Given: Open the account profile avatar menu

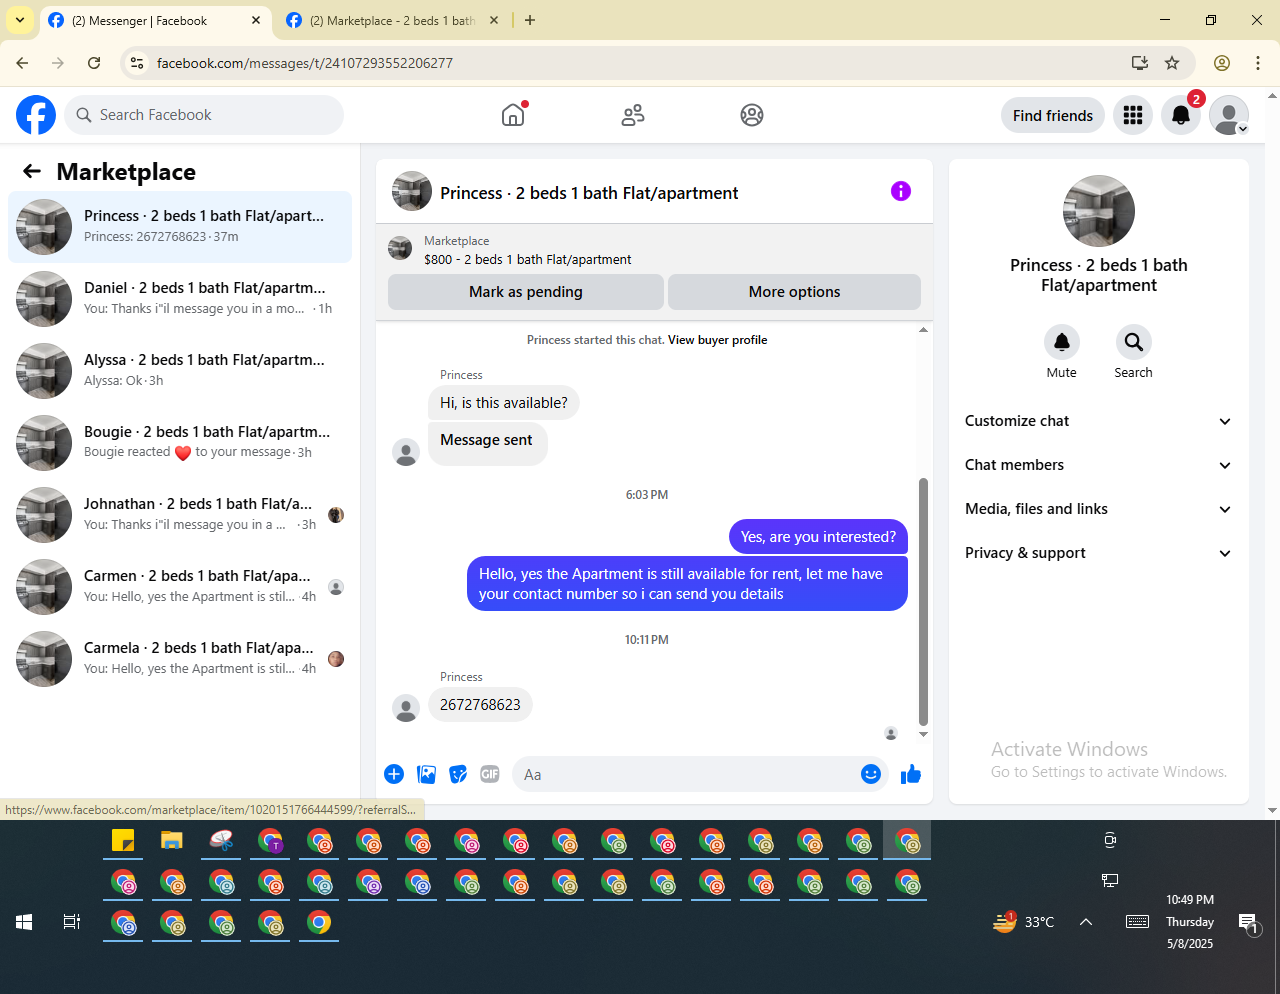Looking at the screenshot, I should (1229, 115).
